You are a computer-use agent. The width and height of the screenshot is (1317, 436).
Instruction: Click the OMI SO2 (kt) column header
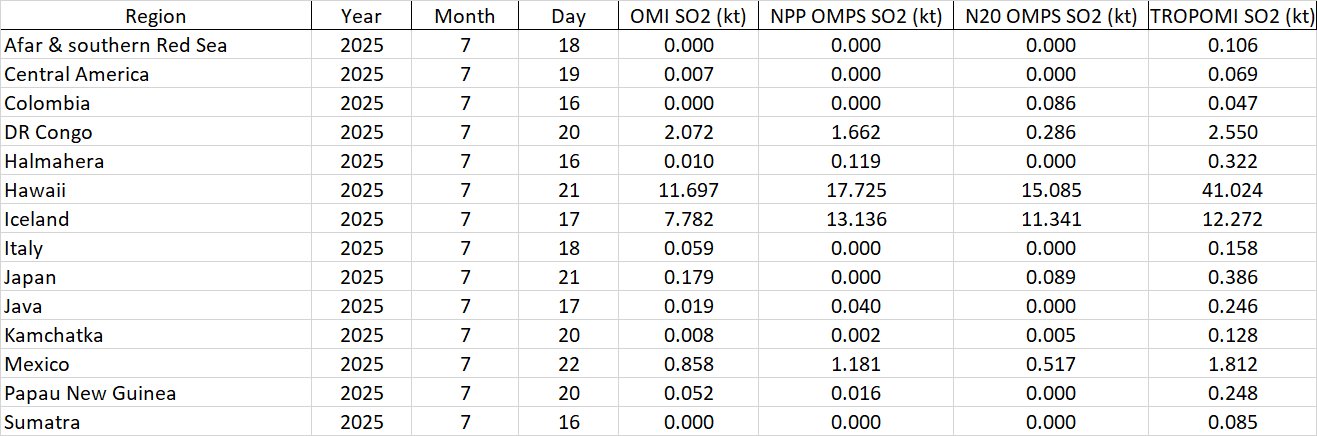pyautogui.click(x=686, y=16)
